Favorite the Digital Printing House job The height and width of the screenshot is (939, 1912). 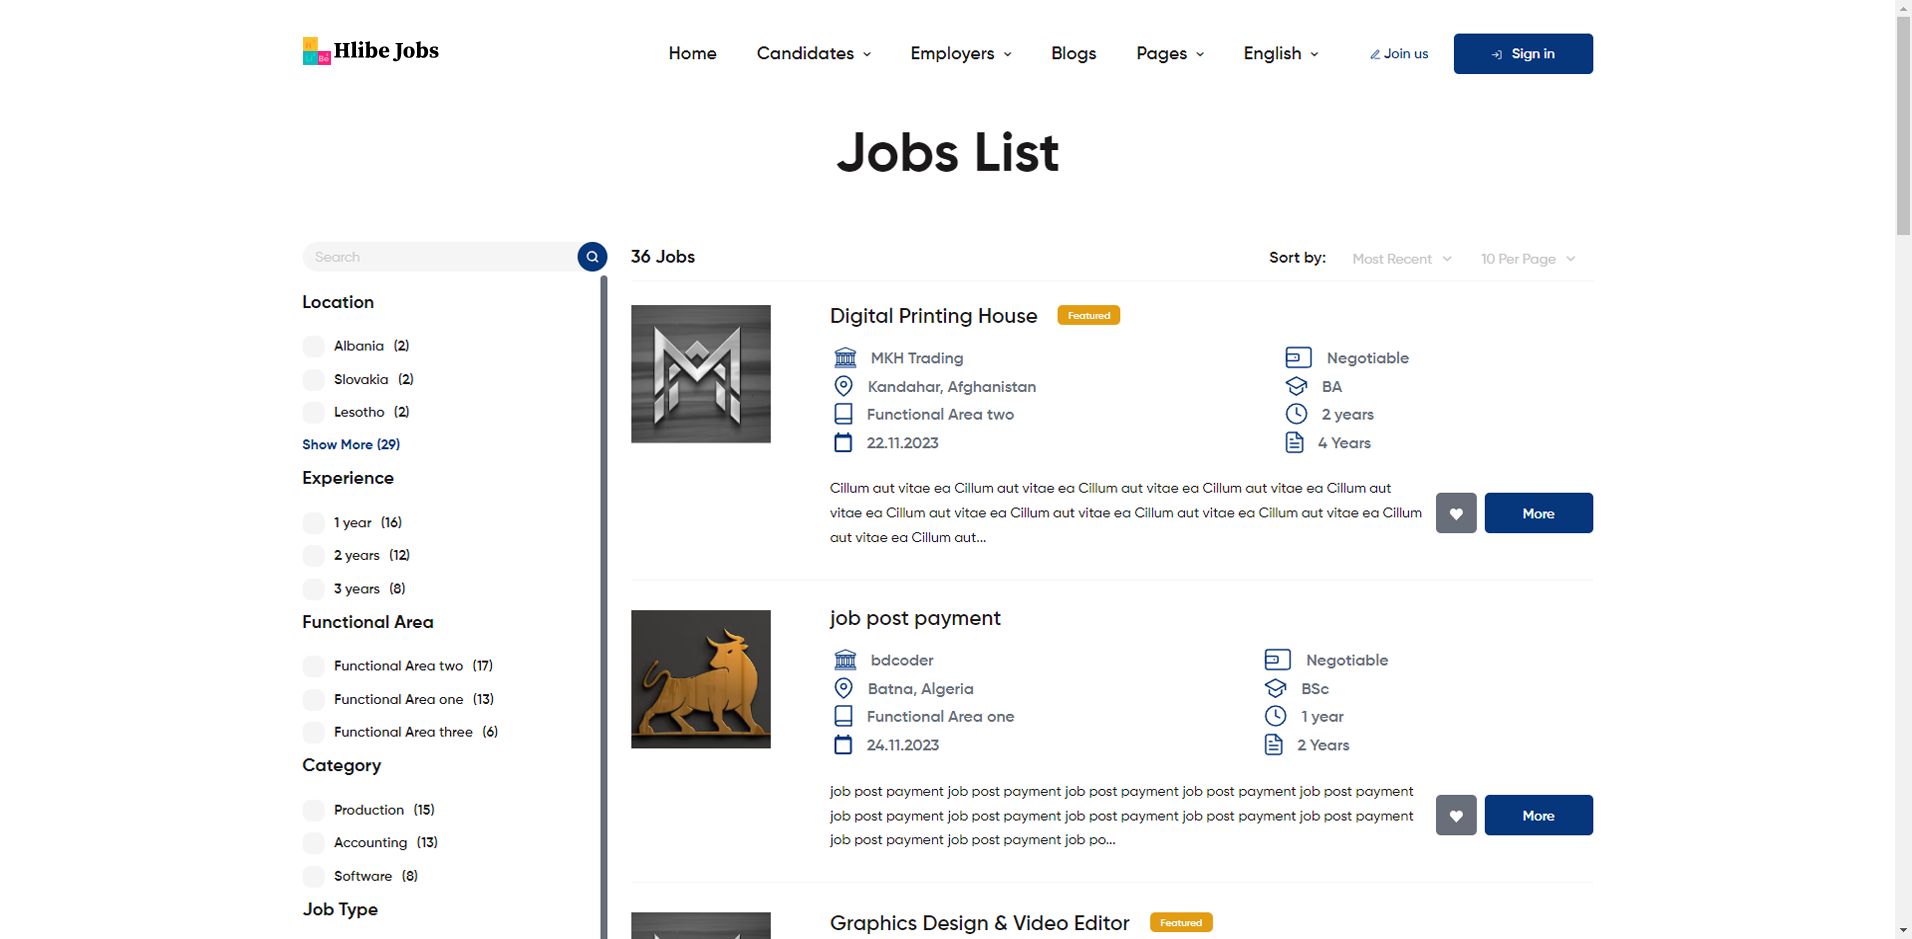pyautogui.click(x=1455, y=513)
